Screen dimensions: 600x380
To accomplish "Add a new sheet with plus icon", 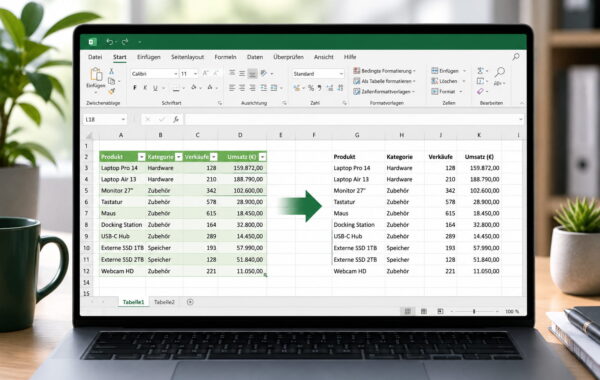I will pyautogui.click(x=190, y=302).
